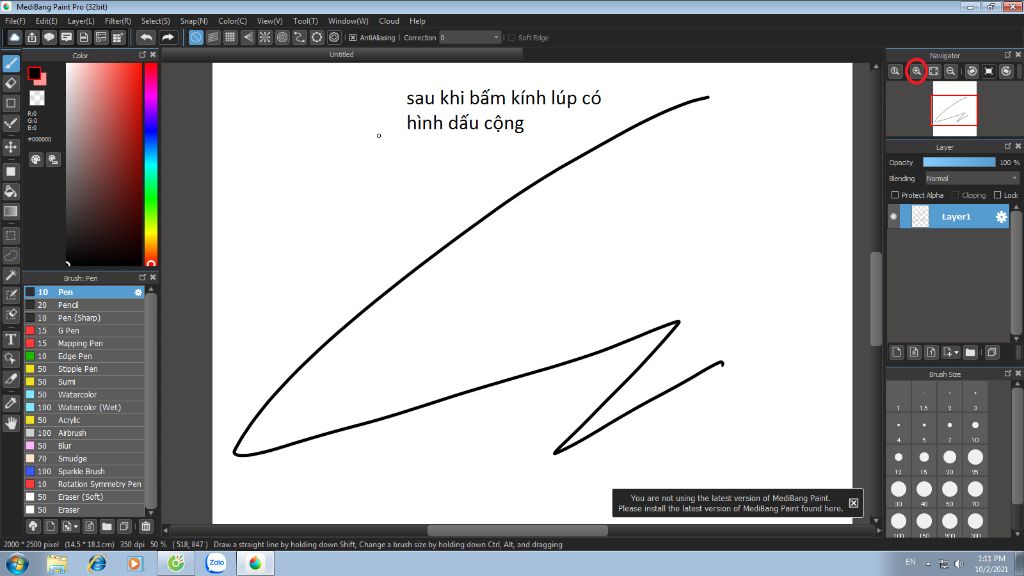This screenshot has height=576, width=1024.
Task: Open the Correction dropdown
Action: tap(470, 38)
